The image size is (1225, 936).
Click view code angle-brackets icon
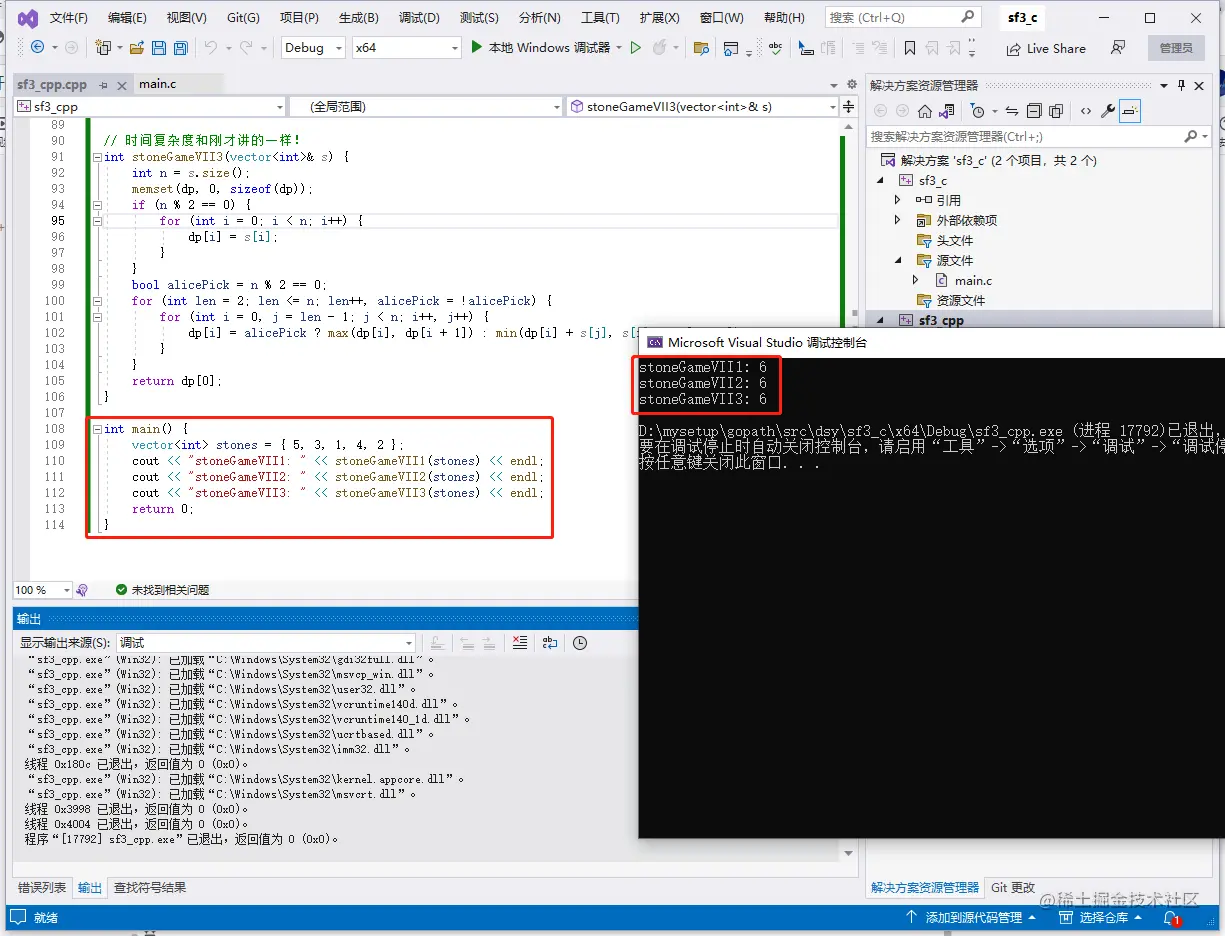1086,111
